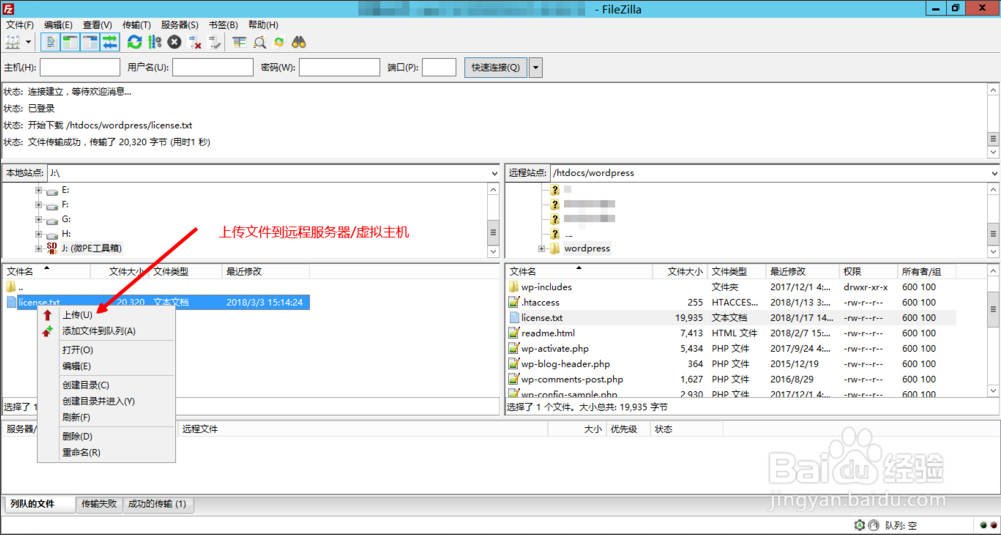
Task: Toggle synchronized browsing
Action: pos(279,42)
